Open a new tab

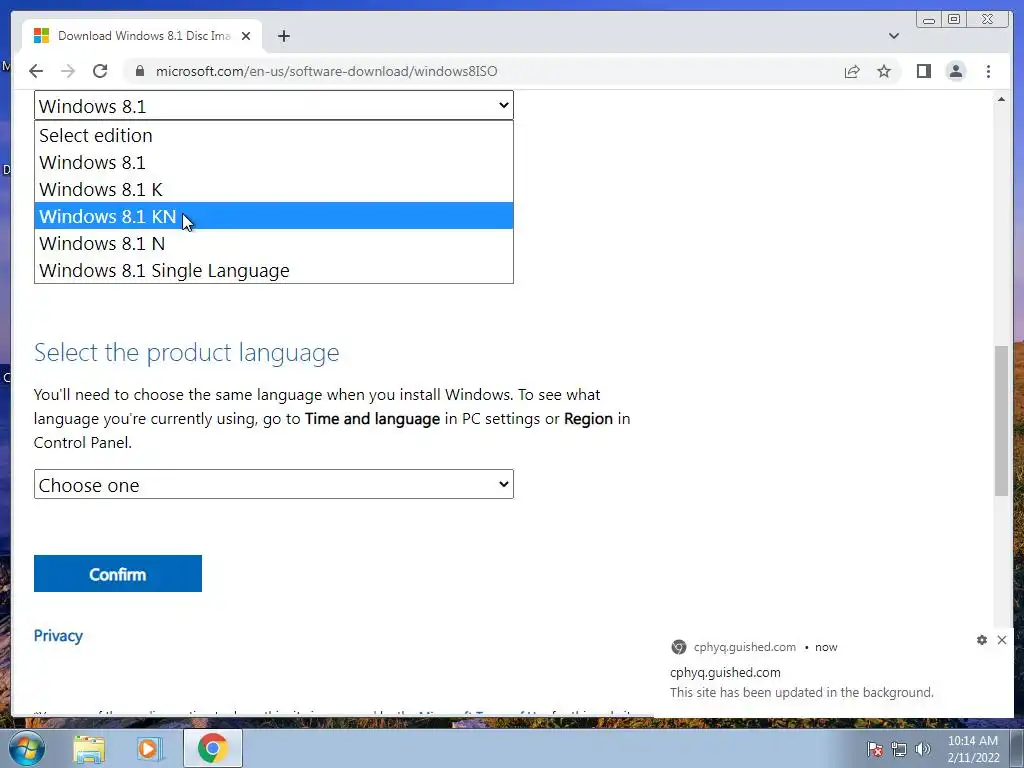click(x=283, y=36)
